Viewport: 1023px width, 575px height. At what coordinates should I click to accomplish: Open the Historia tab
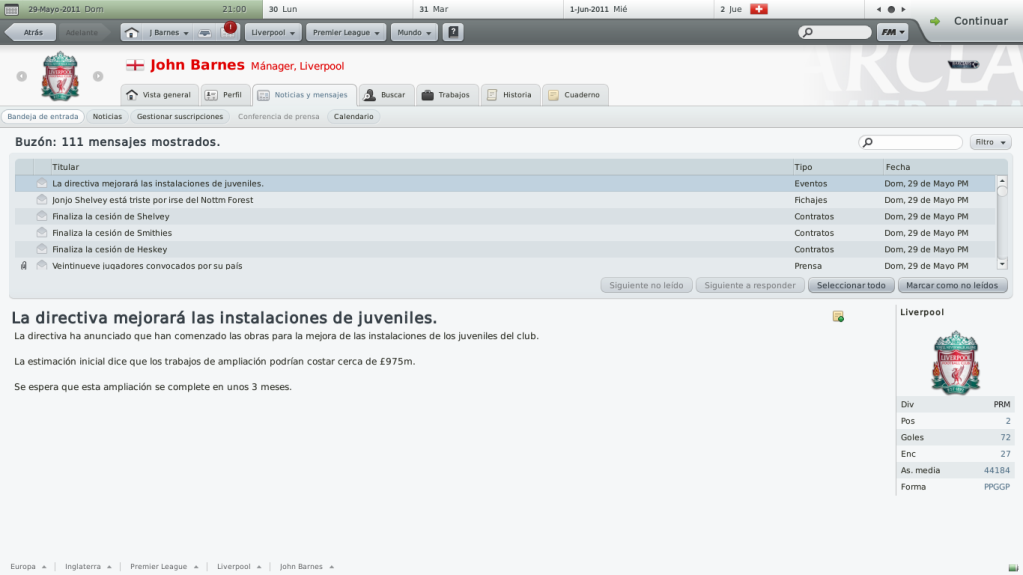[x=510, y=95]
